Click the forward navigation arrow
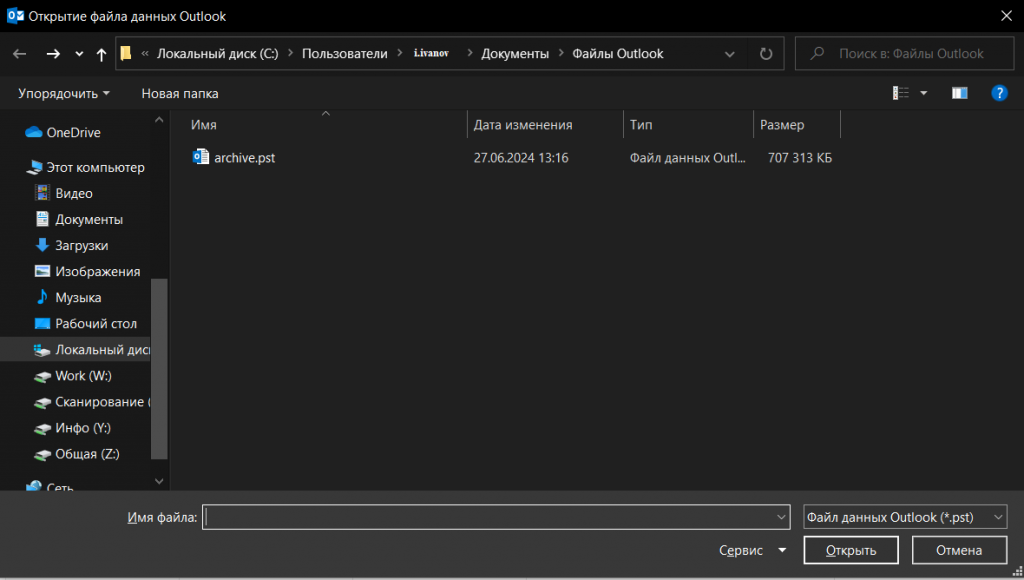This screenshot has width=1024, height=580. click(53, 54)
